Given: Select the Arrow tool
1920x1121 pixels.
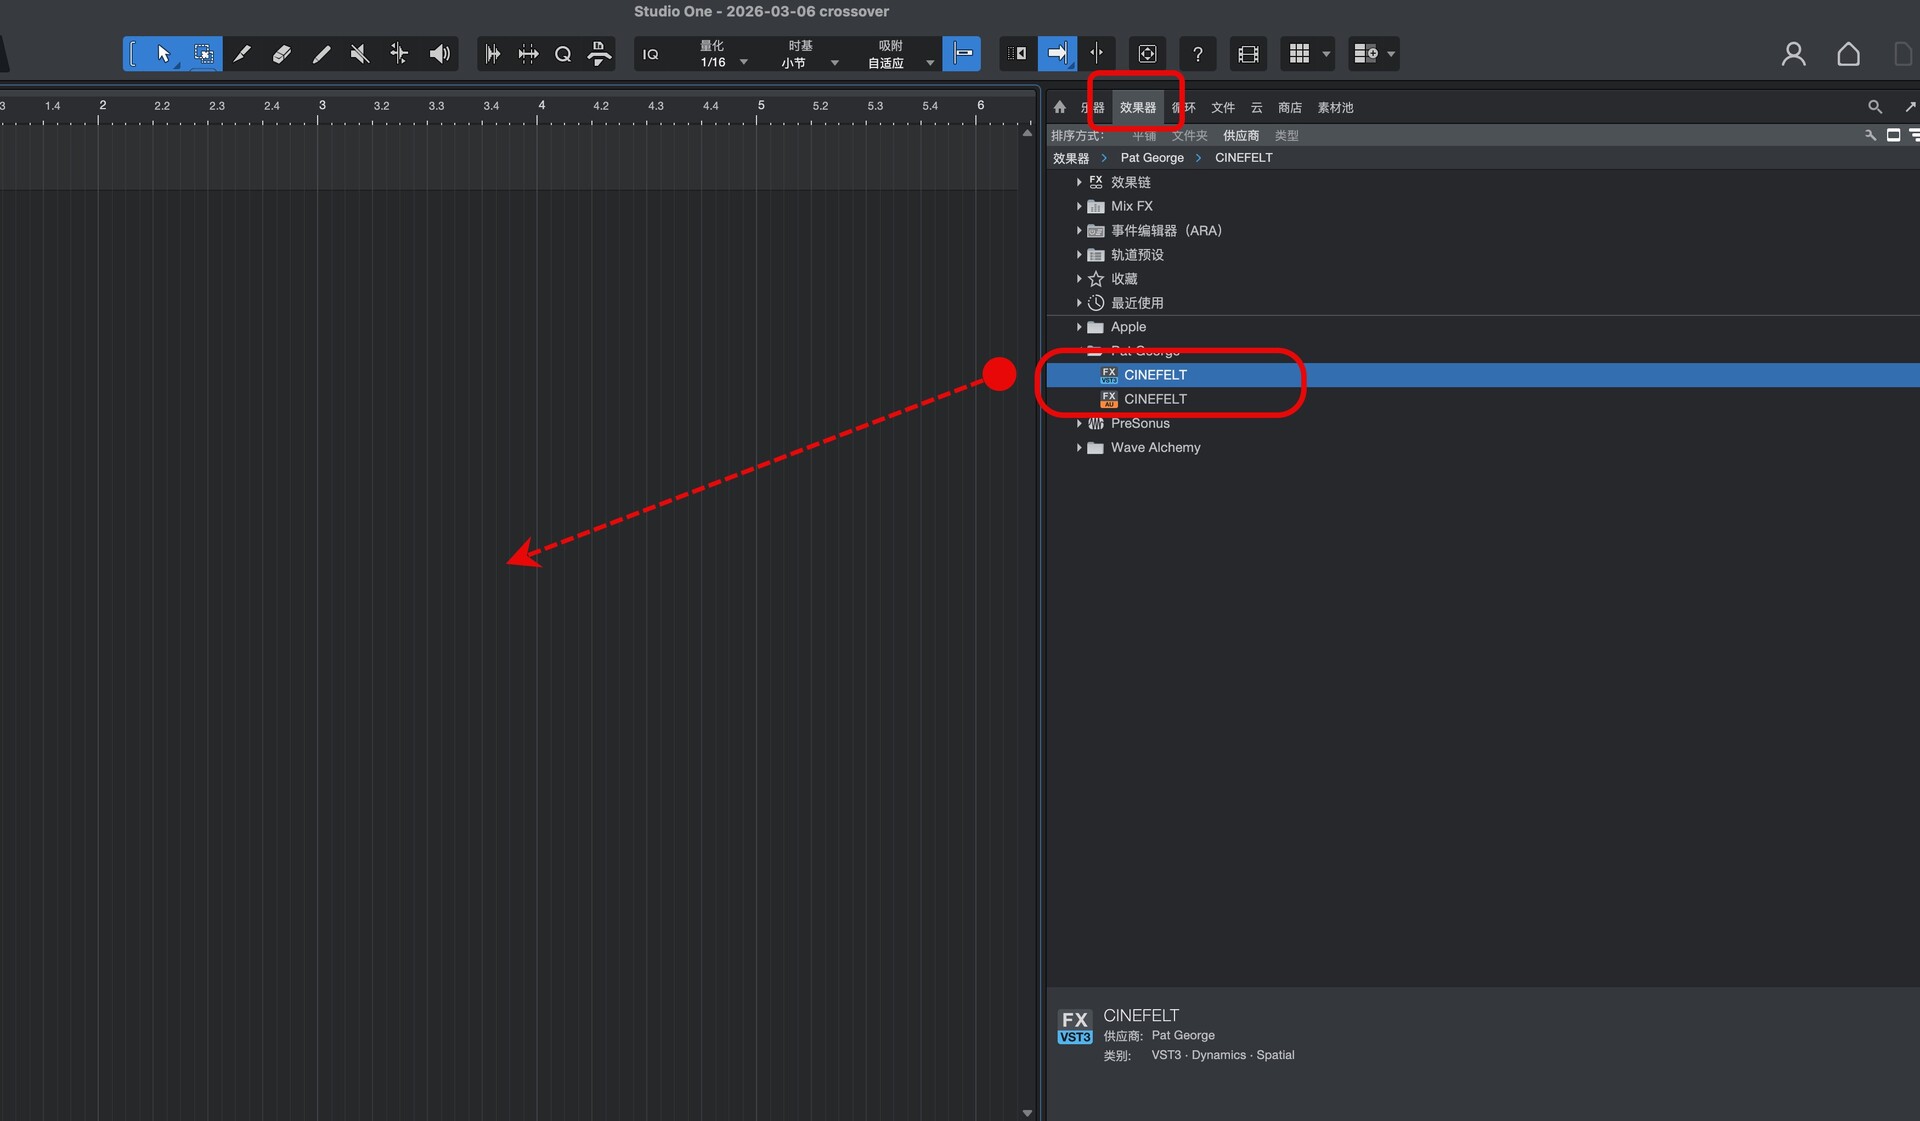Looking at the screenshot, I should click(x=163, y=54).
